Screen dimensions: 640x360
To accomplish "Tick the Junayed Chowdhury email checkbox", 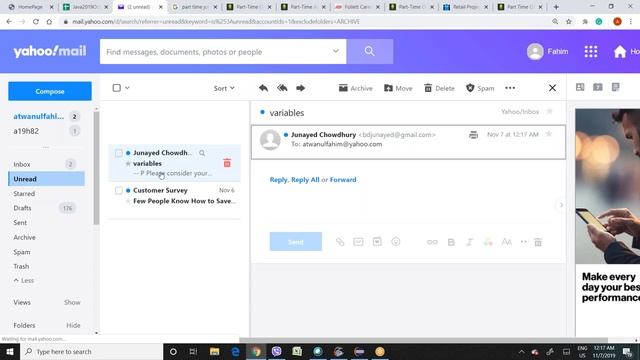I will [x=118, y=153].
